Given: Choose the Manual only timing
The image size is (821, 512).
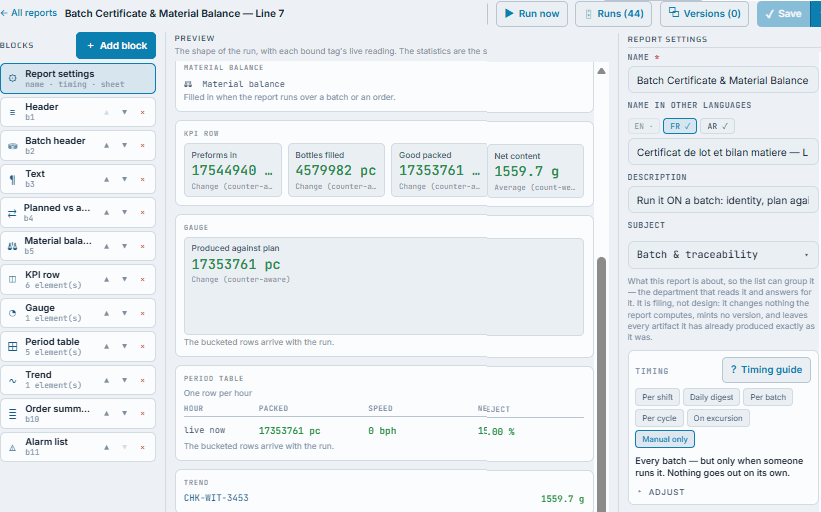Looking at the screenshot, I should (665, 439).
